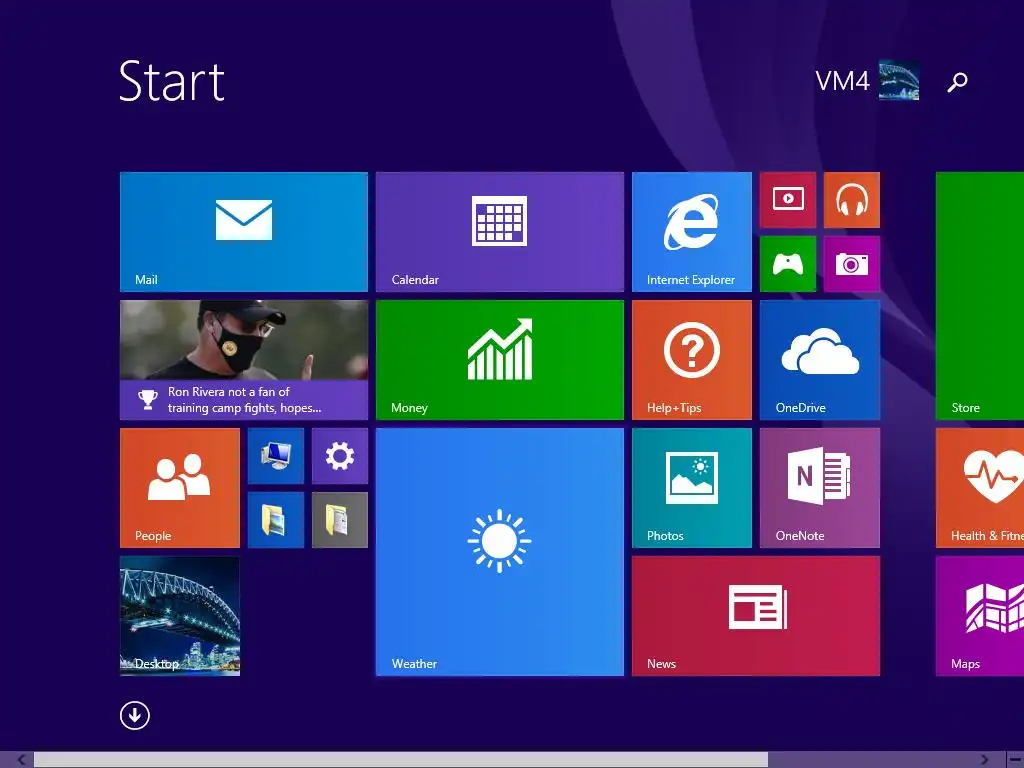Open the Store tile
Viewport: 1024px width, 768px height.
coord(980,296)
